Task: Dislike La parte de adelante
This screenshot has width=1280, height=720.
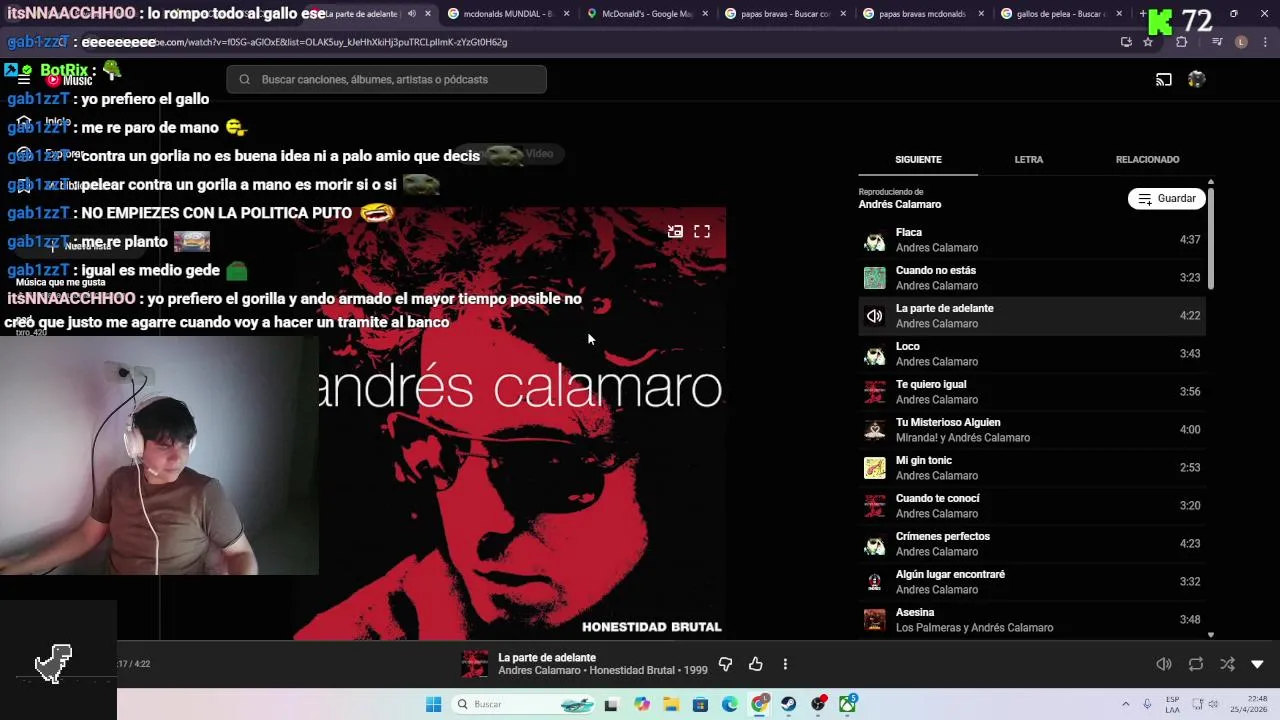Action: coord(725,664)
